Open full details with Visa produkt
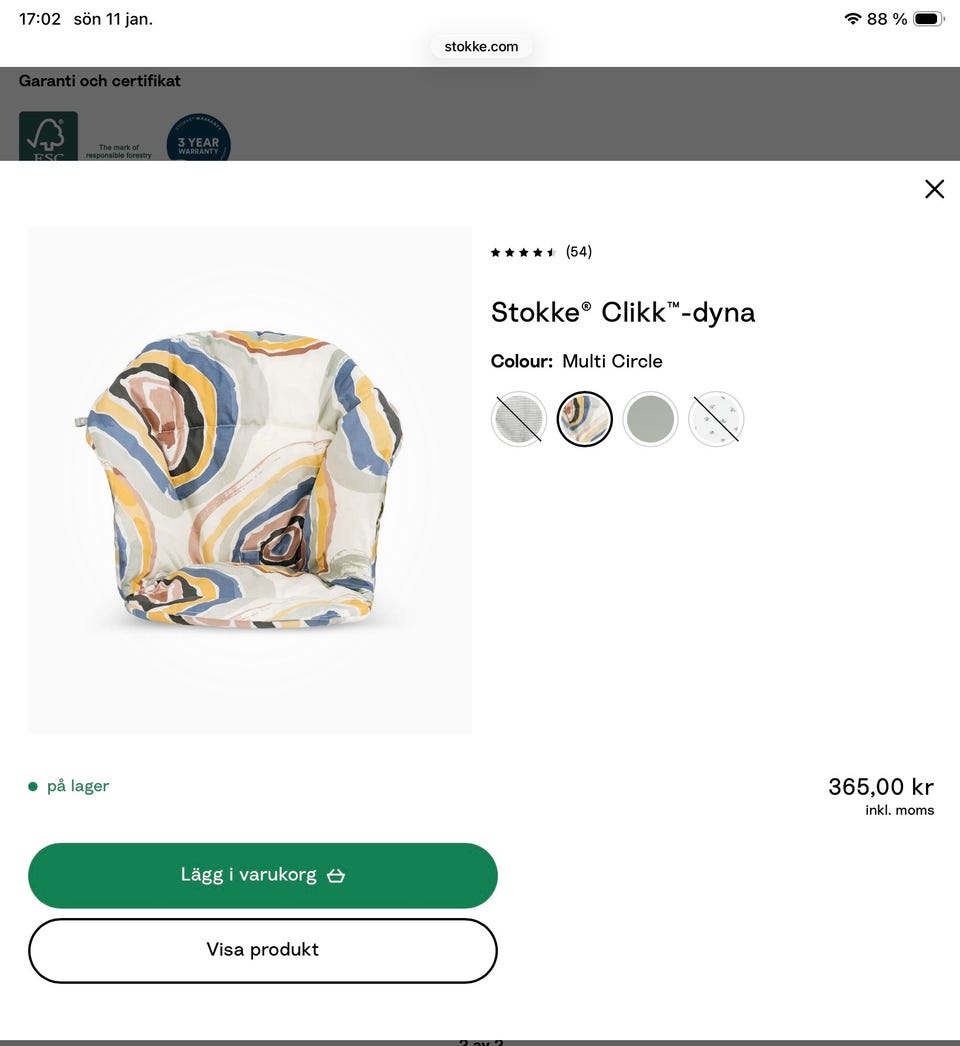The image size is (960, 1046). click(262, 950)
